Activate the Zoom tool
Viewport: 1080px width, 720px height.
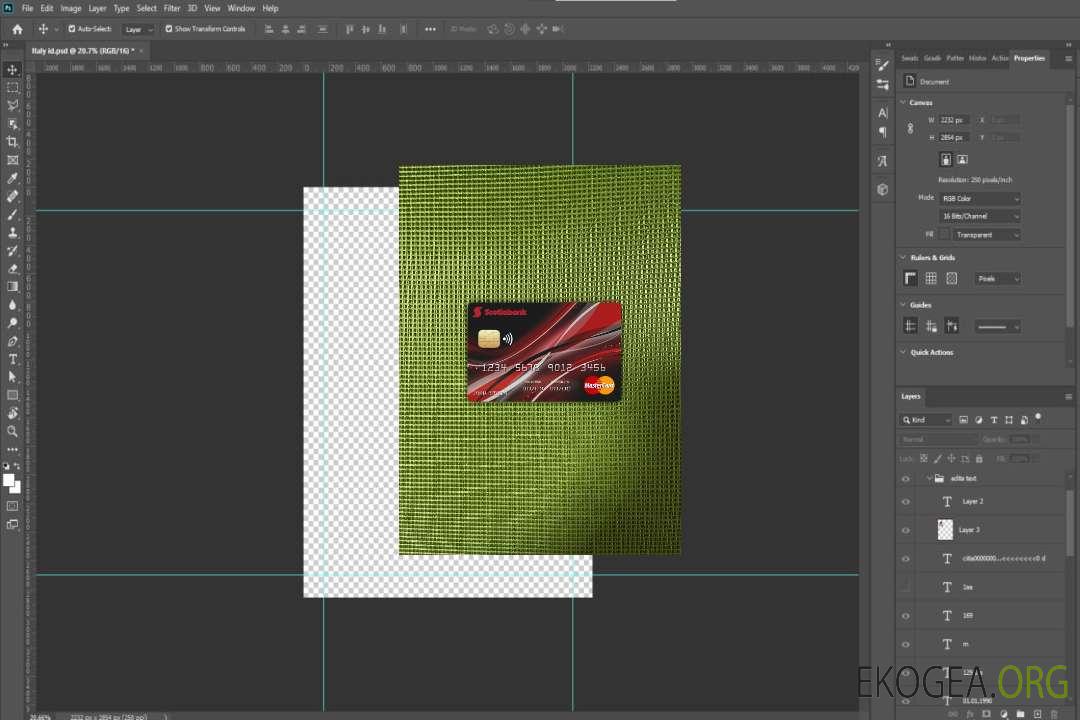click(x=13, y=431)
